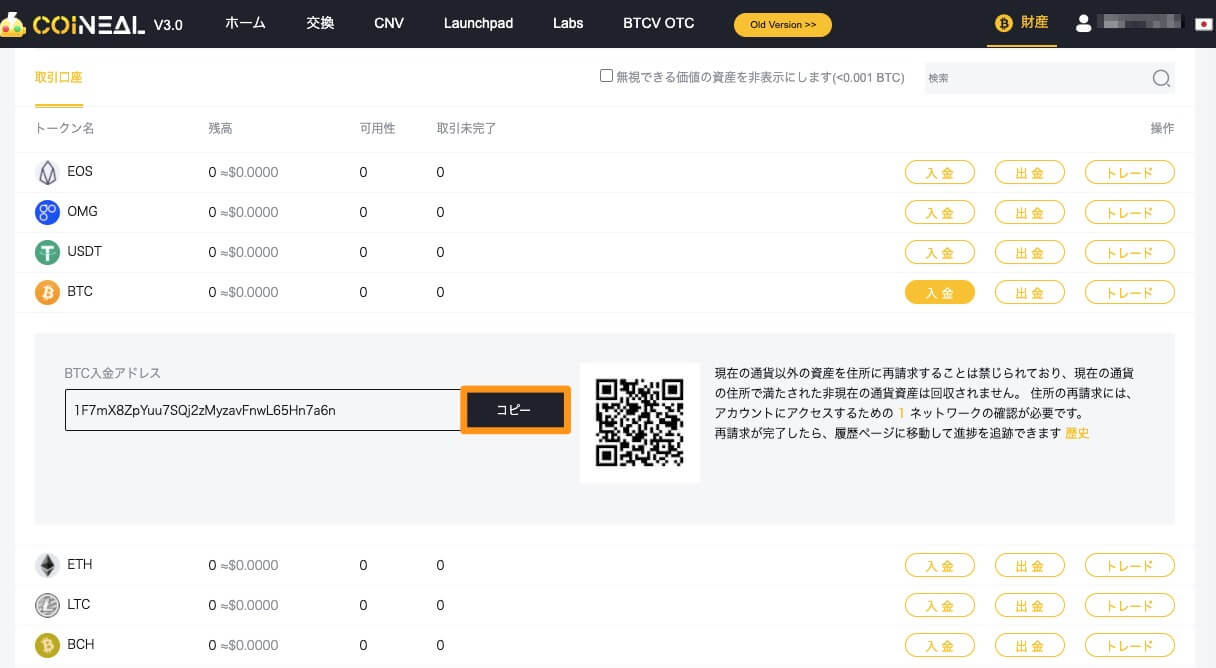Collapse BTC 入金 deposit panel
Screen dimensions: 1216x668
[939, 292]
